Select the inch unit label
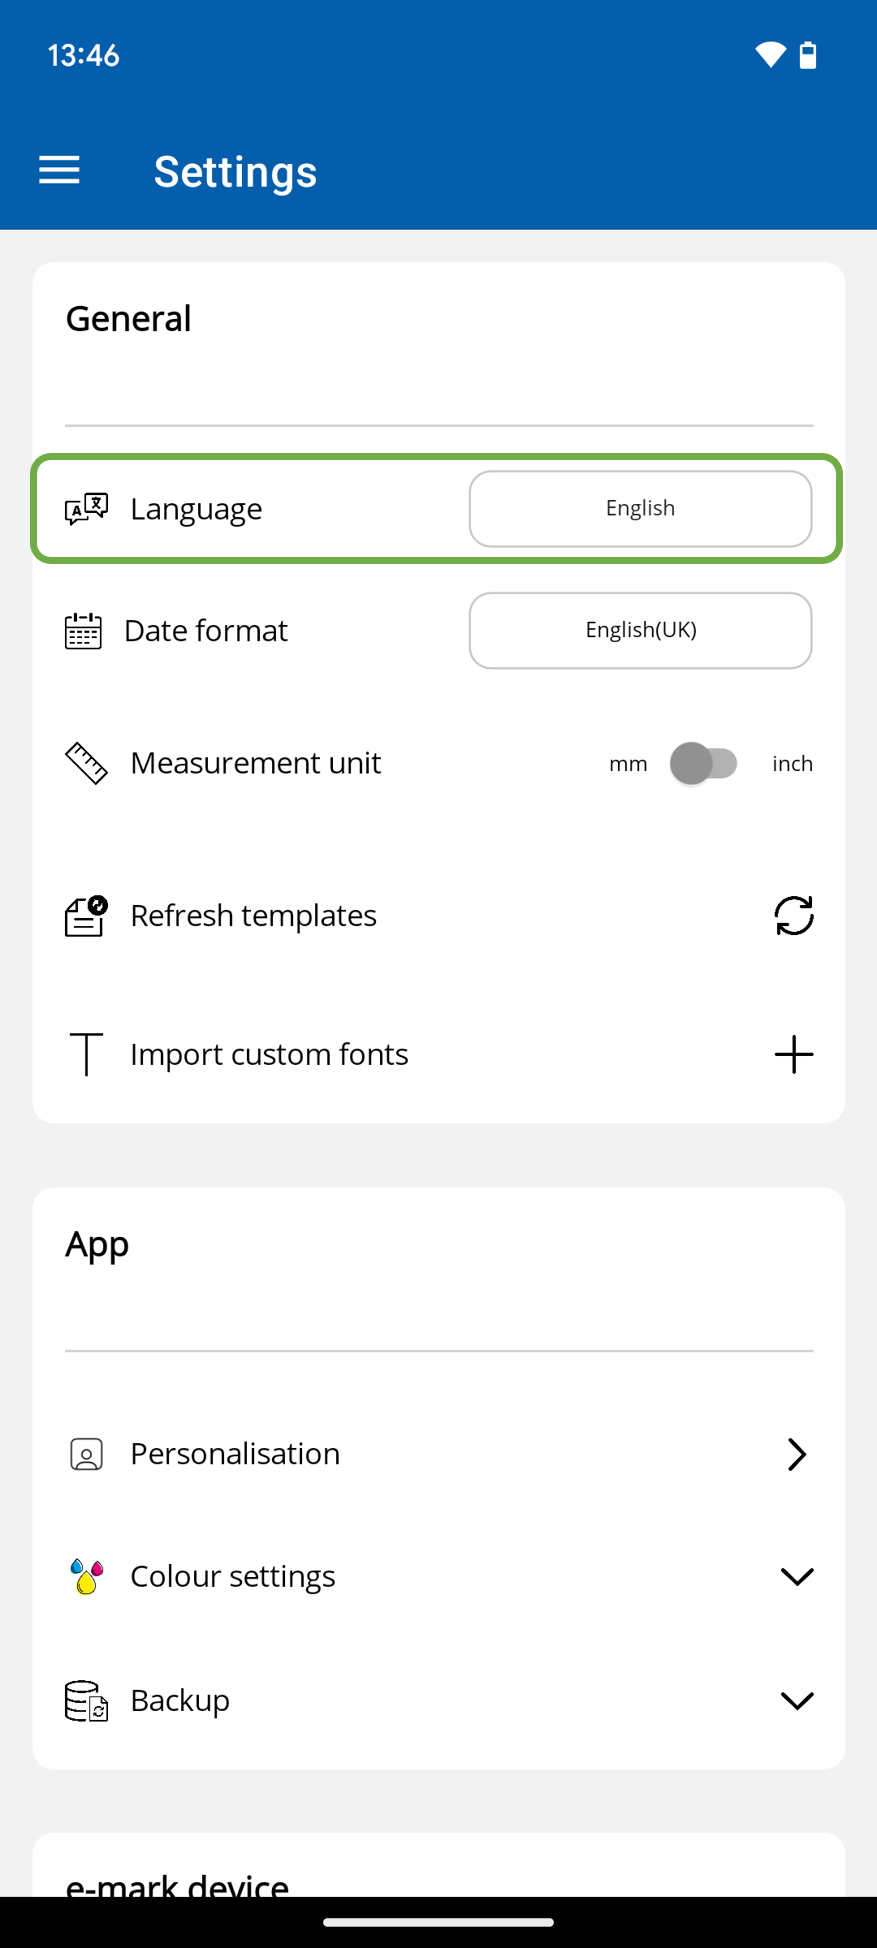The width and height of the screenshot is (877, 1948). click(x=792, y=764)
